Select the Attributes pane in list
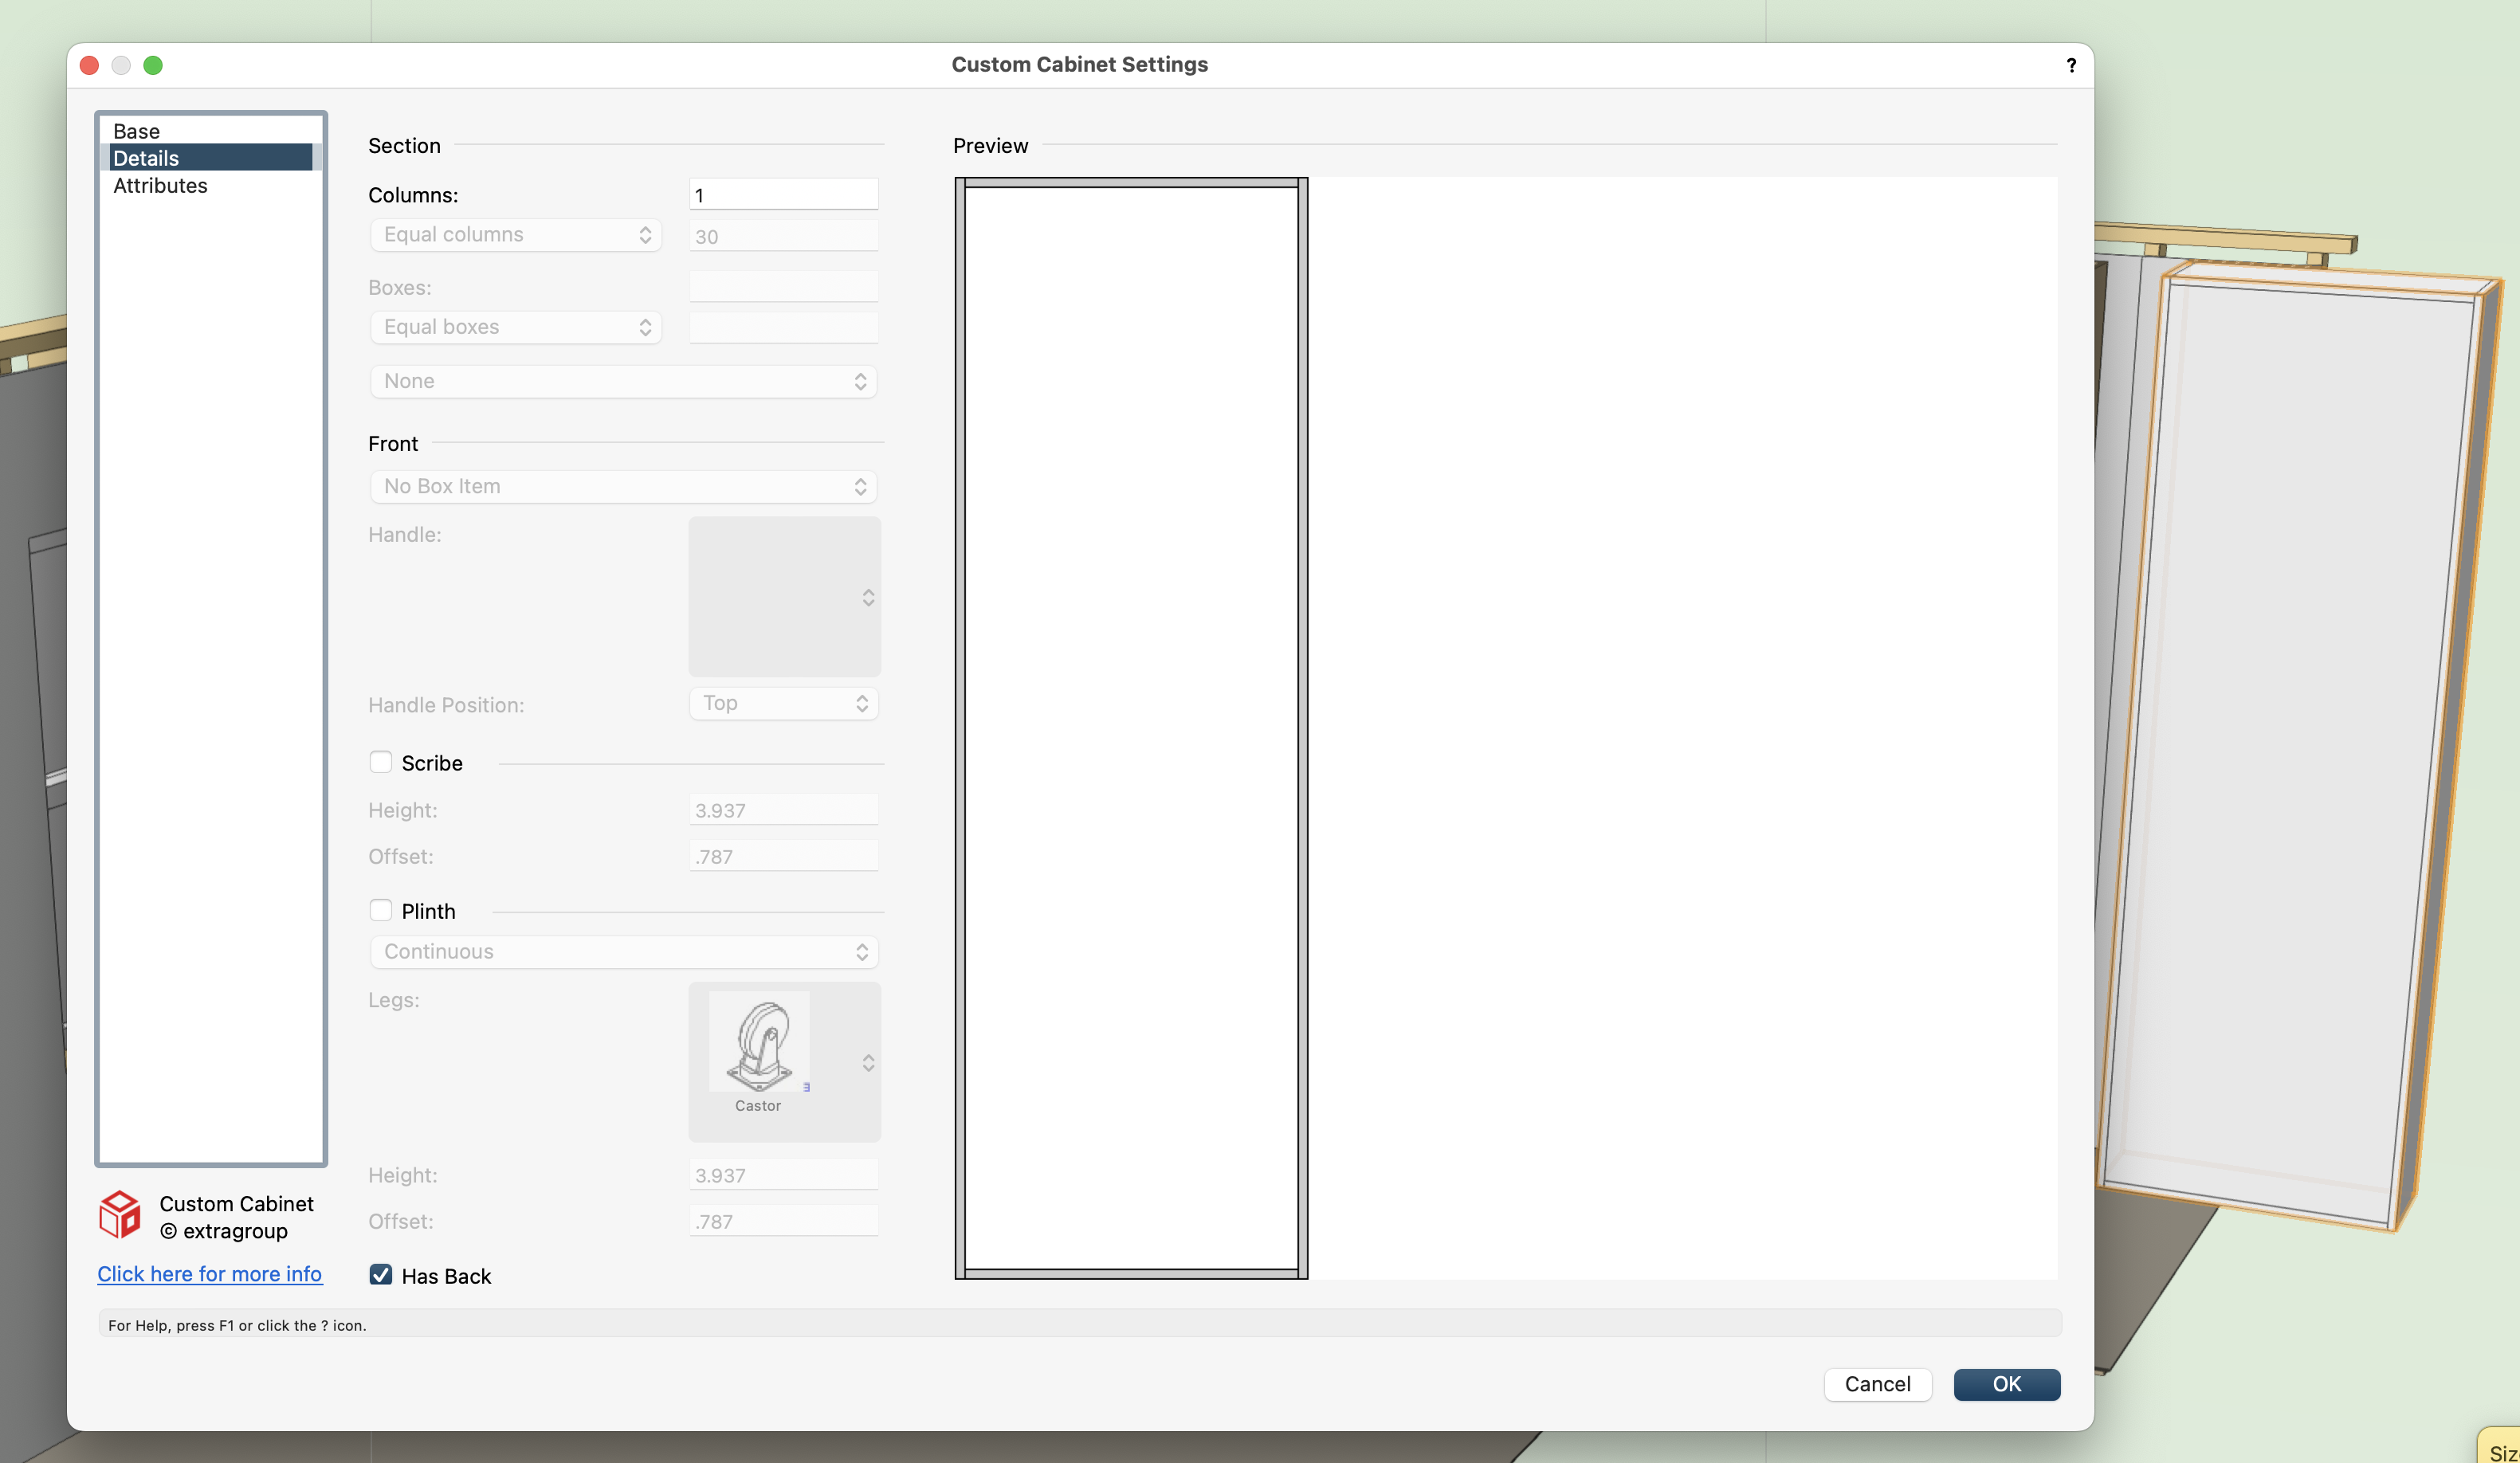 pyautogui.click(x=160, y=185)
